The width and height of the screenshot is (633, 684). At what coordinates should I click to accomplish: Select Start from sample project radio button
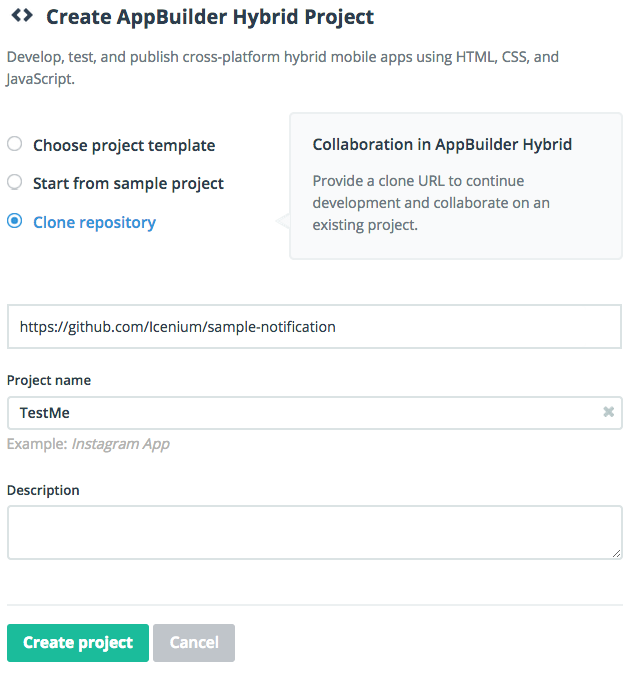click(14, 182)
